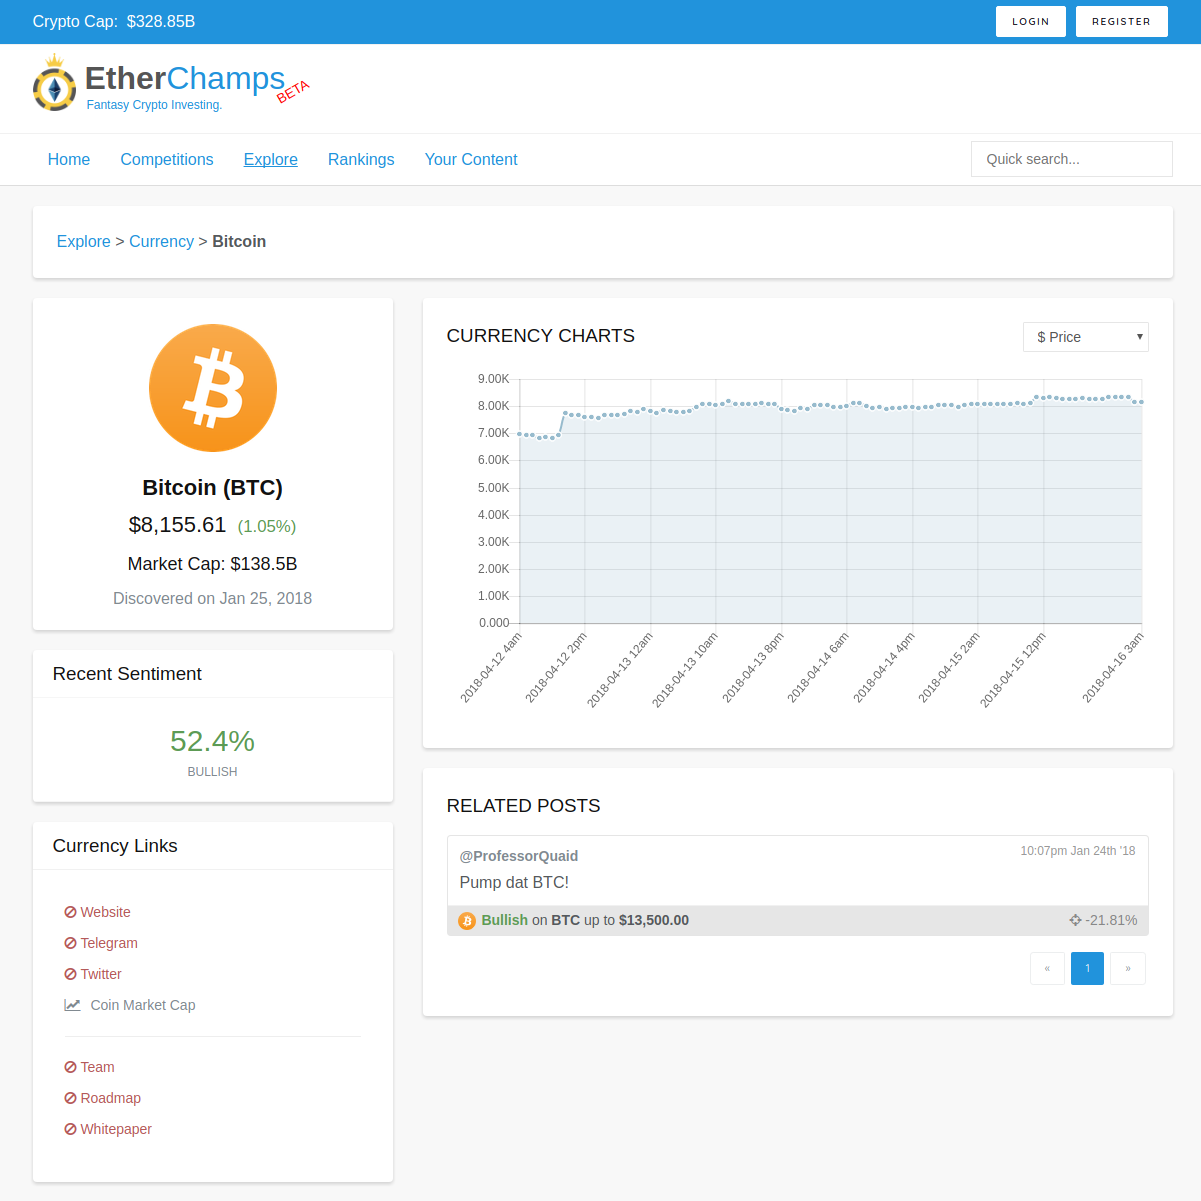Click the 'Pump dat BTC!' post text
This screenshot has height=1201, width=1201.
coord(514,882)
